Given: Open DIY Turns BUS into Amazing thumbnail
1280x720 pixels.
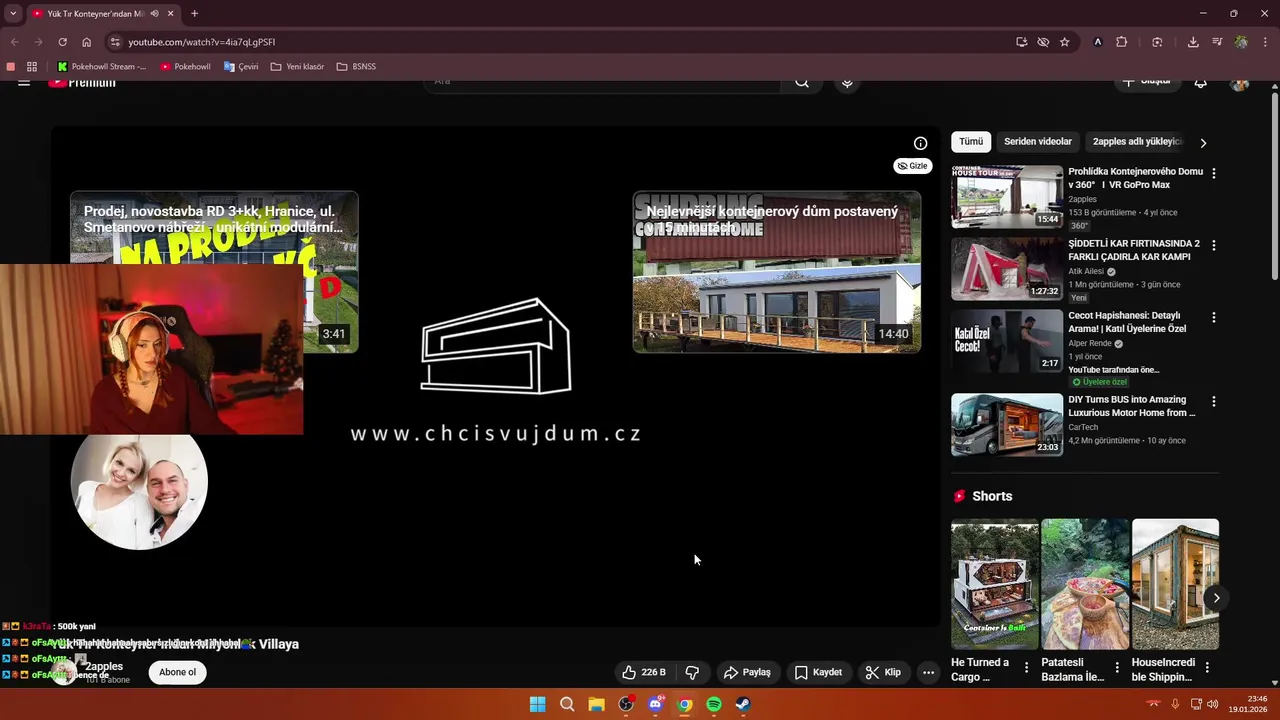Looking at the screenshot, I should pyautogui.click(x=1007, y=424).
